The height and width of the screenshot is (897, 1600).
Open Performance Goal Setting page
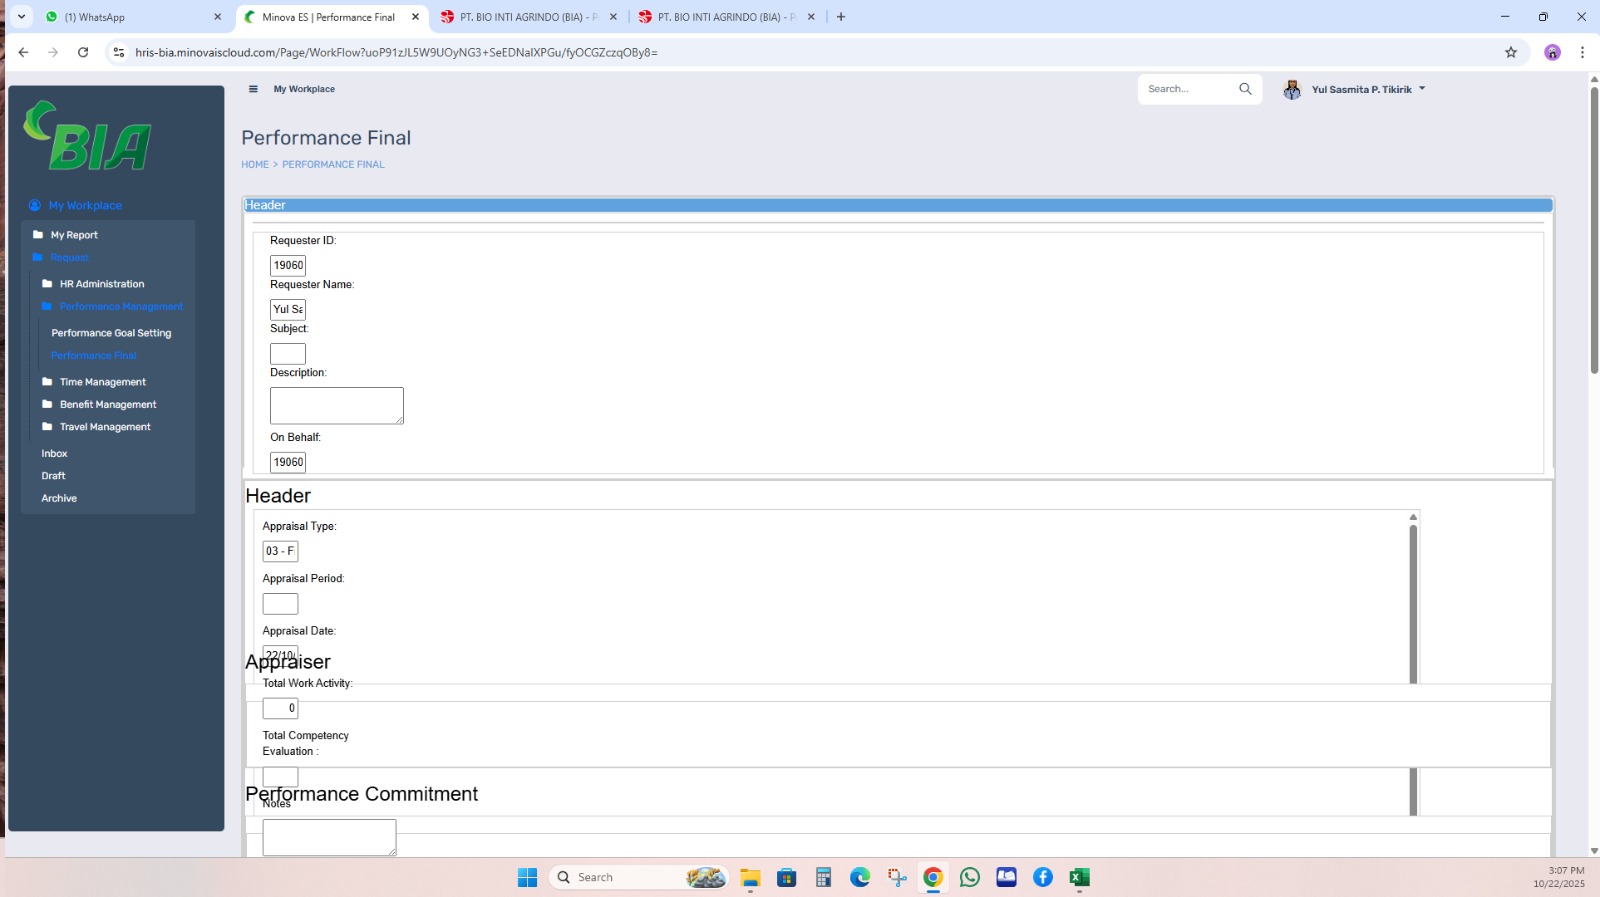coord(111,333)
